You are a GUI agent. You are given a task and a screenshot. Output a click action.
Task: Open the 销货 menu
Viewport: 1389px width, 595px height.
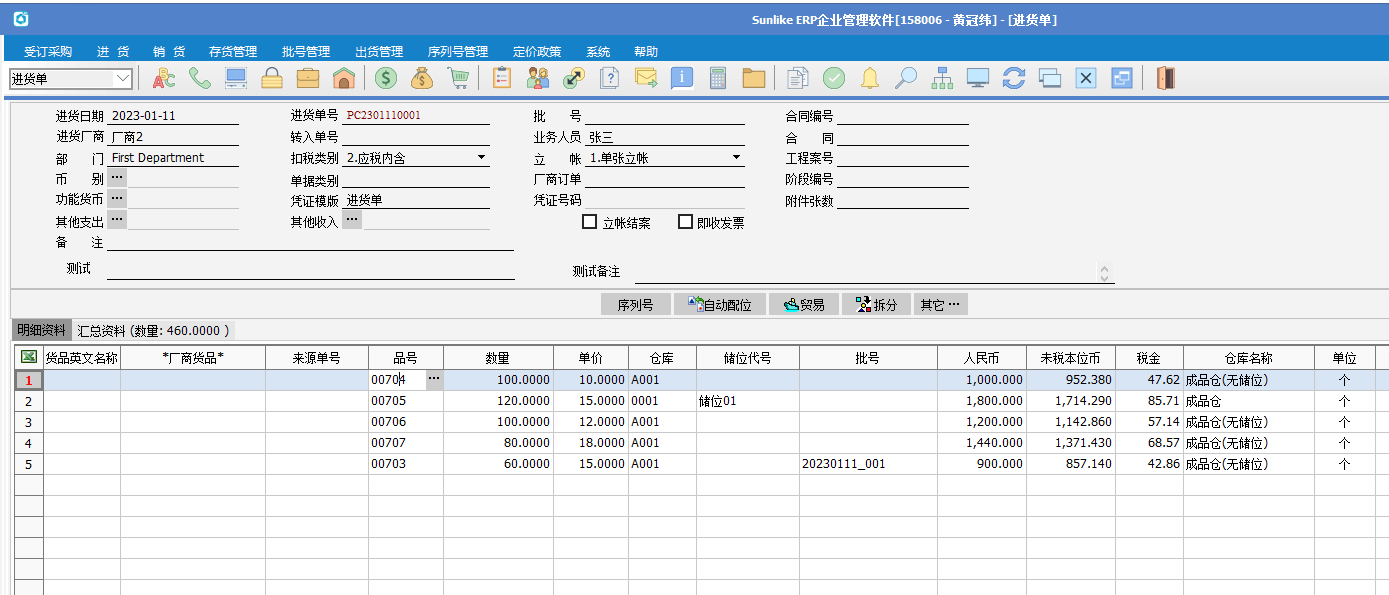pyautogui.click(x=169, y=52)
